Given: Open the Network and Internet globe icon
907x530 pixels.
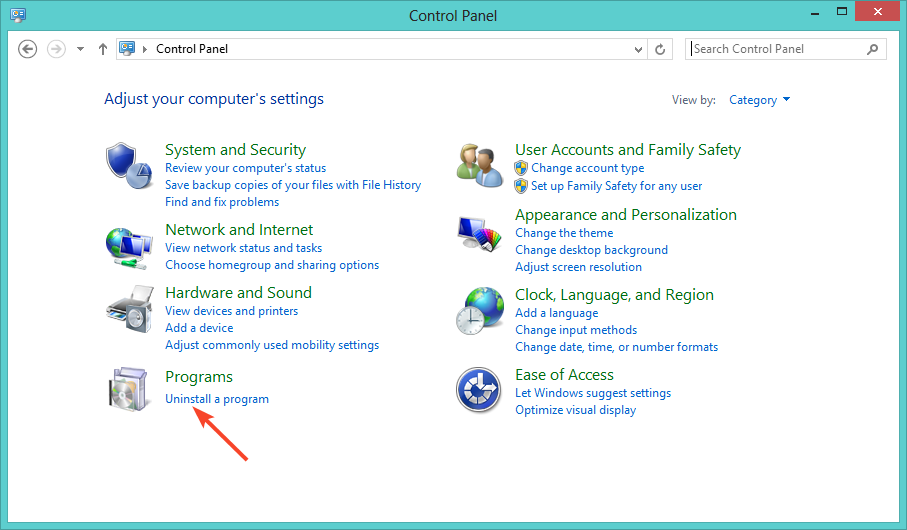Looking at the screenshot, I should click(x=129, y=248).
